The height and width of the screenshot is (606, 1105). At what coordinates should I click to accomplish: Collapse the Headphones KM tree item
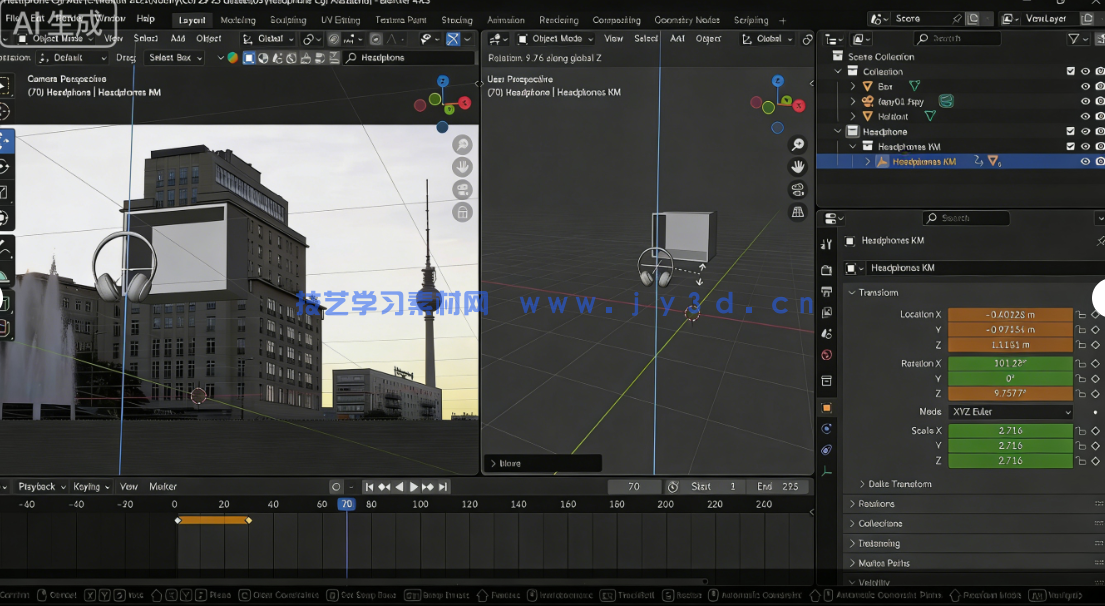tap(851, 145)
